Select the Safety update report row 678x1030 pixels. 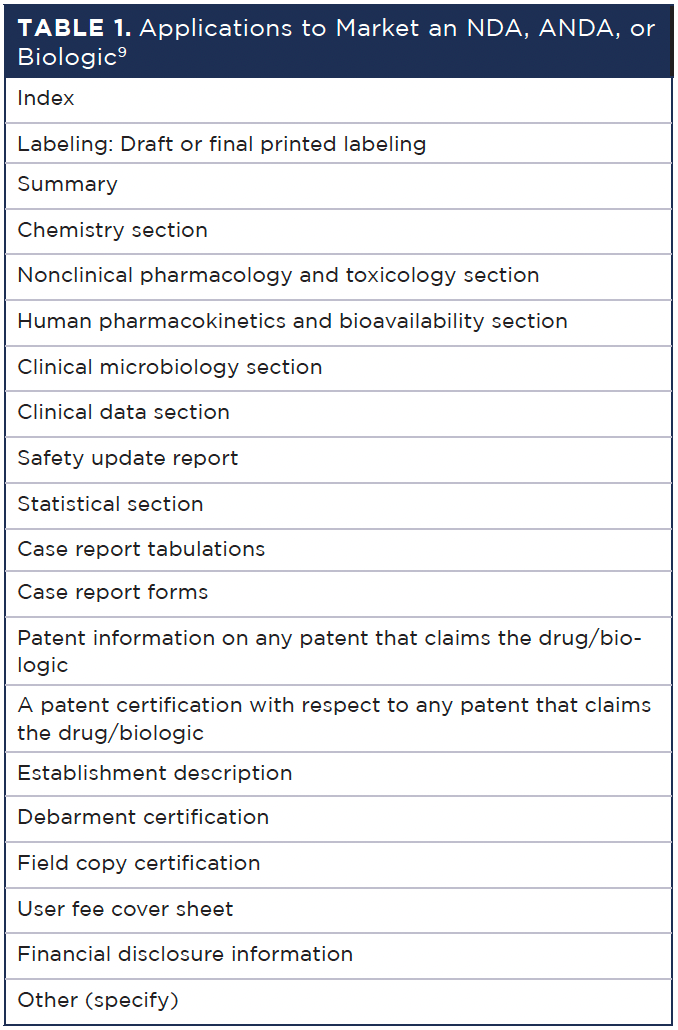pyautogui.click(x=338, y=460)
